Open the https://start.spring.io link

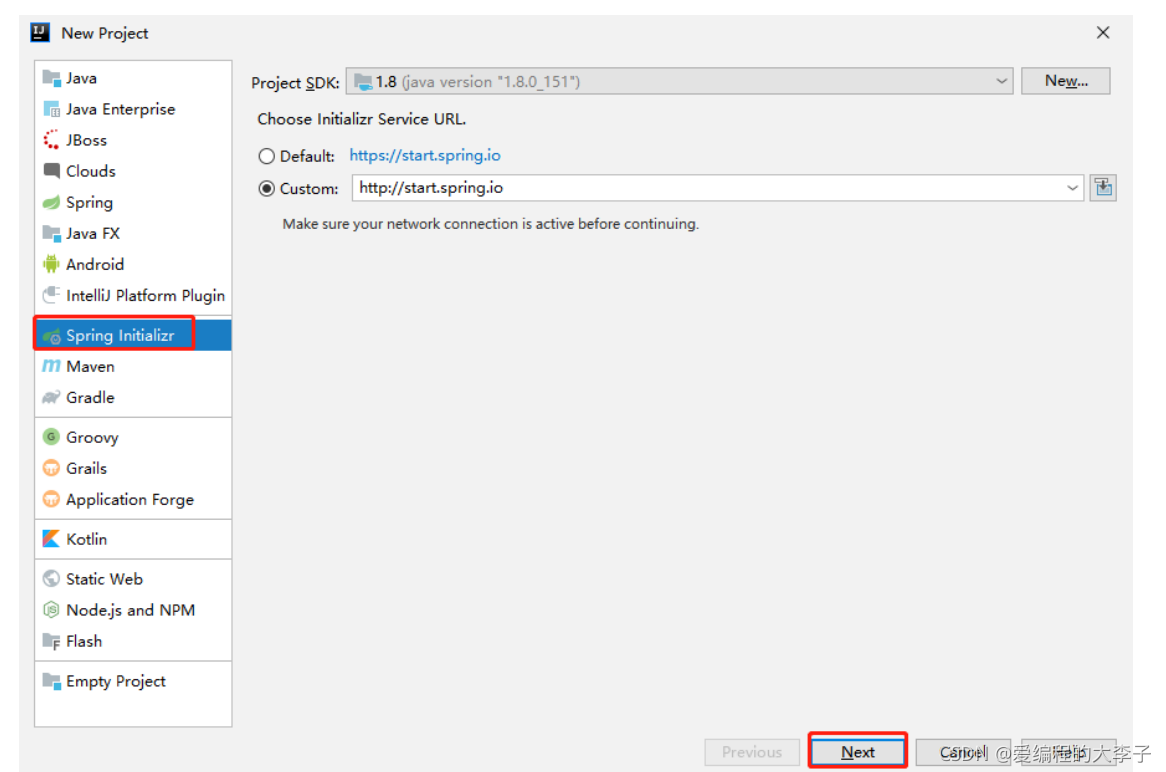[425, 155]
